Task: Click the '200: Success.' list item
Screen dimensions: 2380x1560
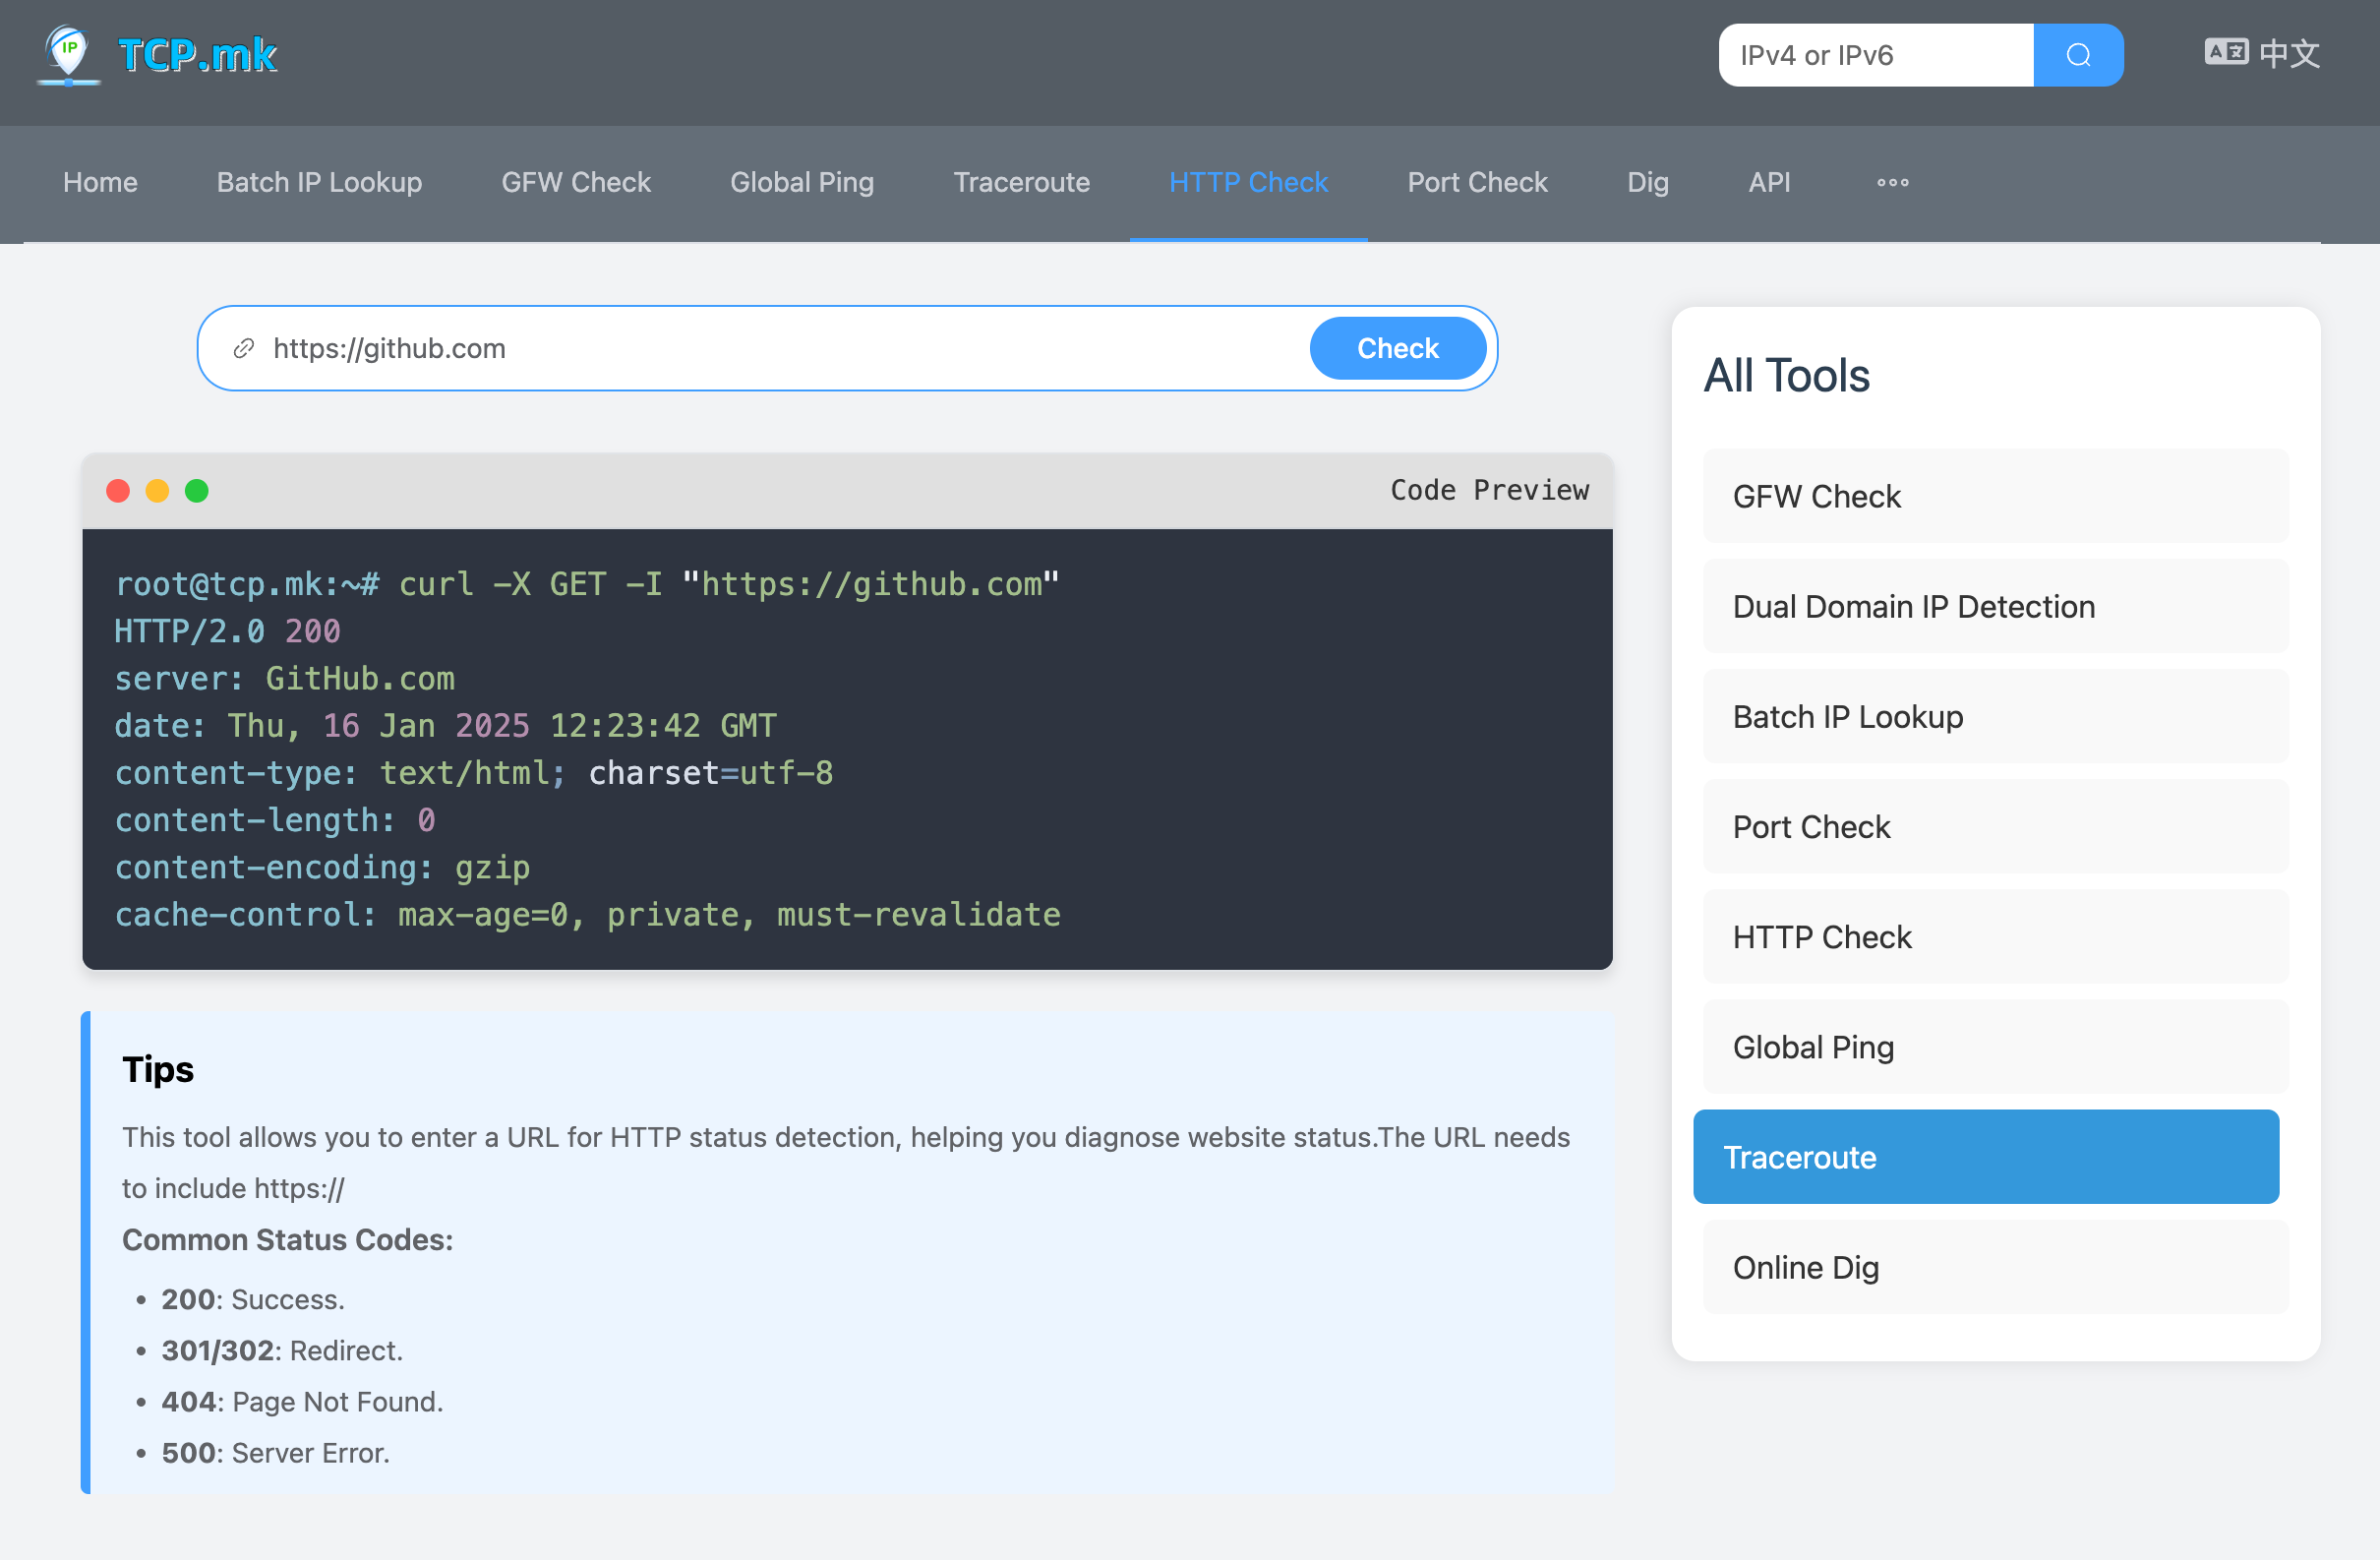Action: pos(253,1298)
